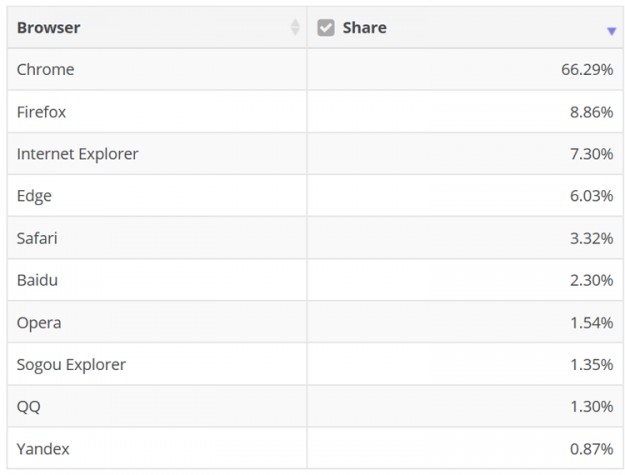Image resolution: width=625 pixels, height=475 pixels.
Task: Click the 0.87% share value
Action: pos(591,449)
